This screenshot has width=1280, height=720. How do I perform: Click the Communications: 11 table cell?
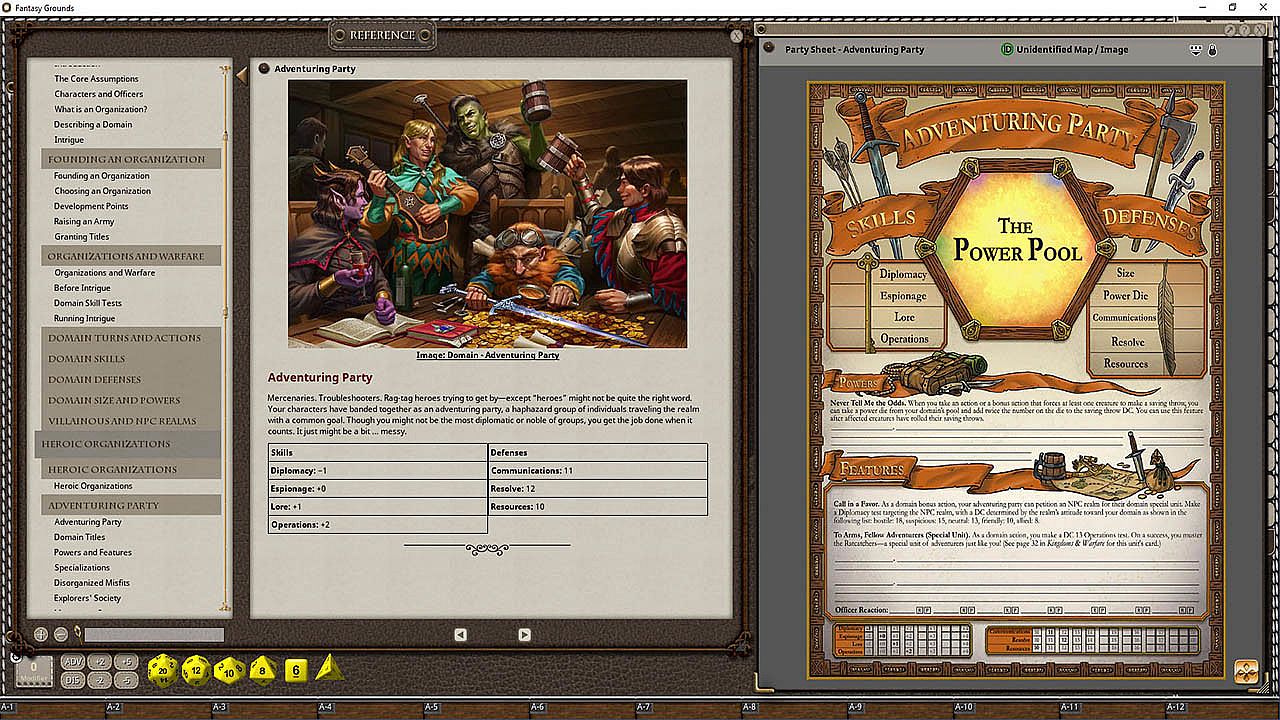pos(597,471)
